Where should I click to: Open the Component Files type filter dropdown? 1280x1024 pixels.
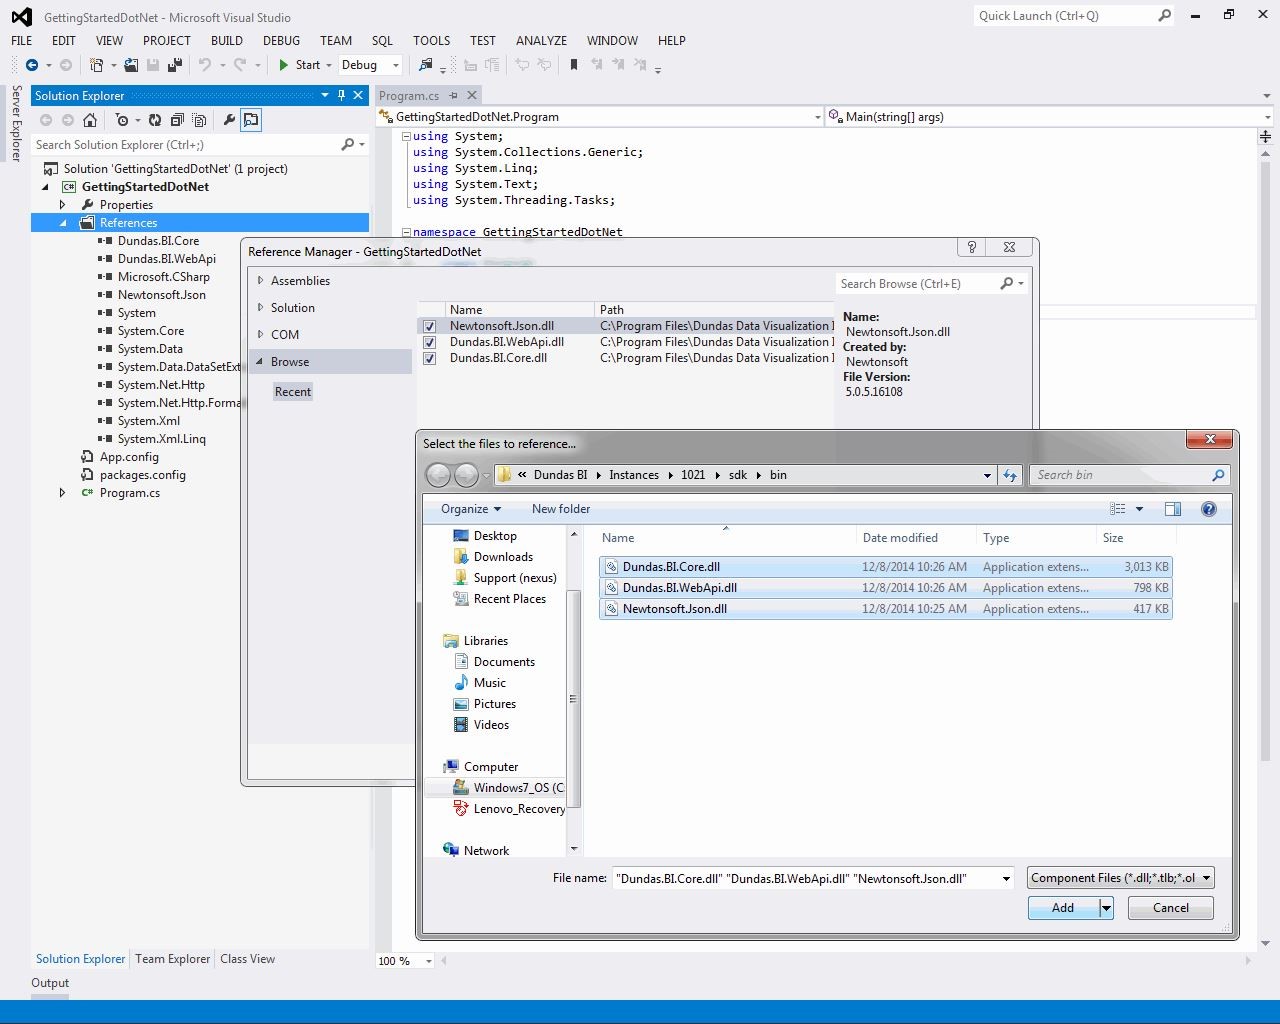click(x=1121, y=878)
